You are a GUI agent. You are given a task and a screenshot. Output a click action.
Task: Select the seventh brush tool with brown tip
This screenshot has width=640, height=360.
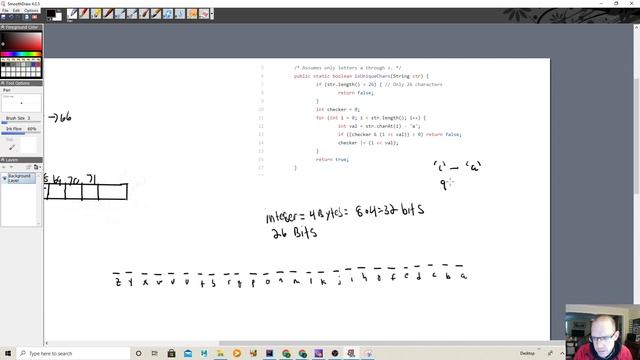pos(144,14)
